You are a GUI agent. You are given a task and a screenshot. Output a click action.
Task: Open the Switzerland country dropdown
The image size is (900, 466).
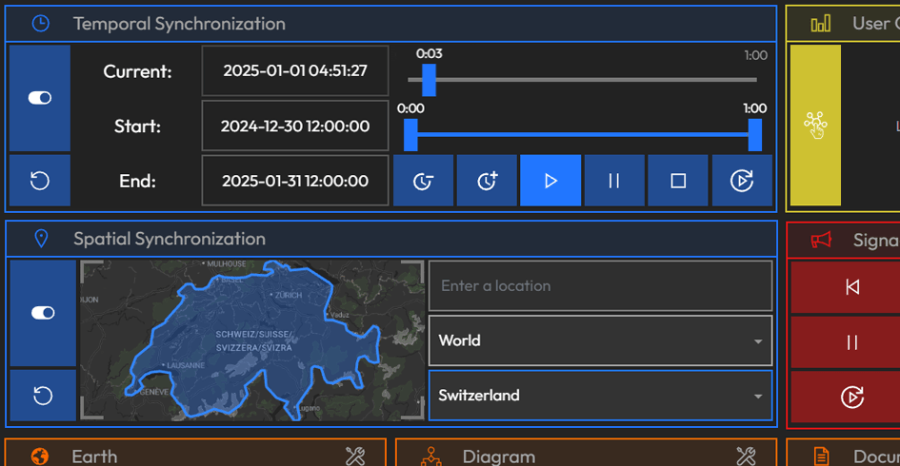click(600, 395)
